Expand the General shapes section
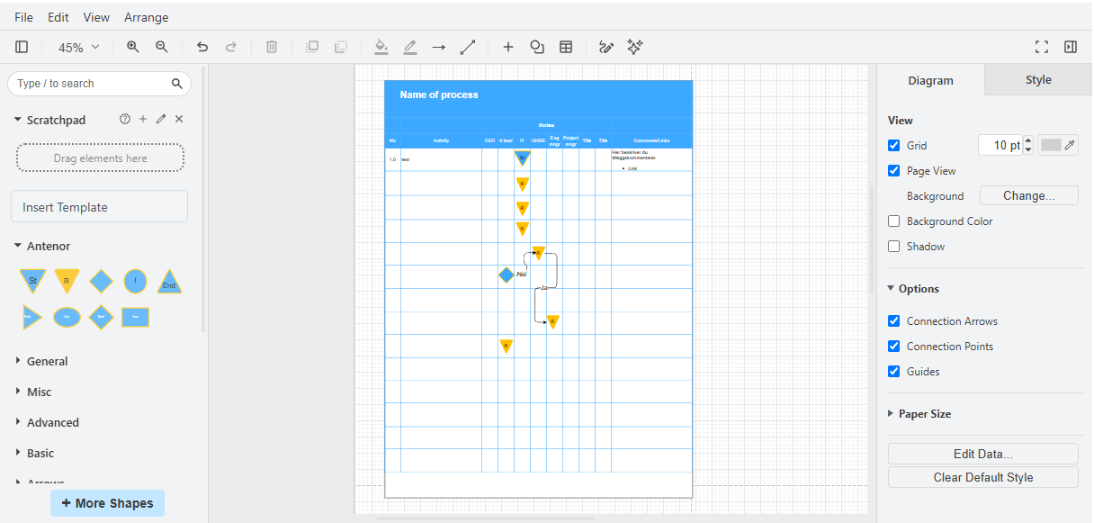The height and width of the screenshot is (523, 1094). pos(41,361)
